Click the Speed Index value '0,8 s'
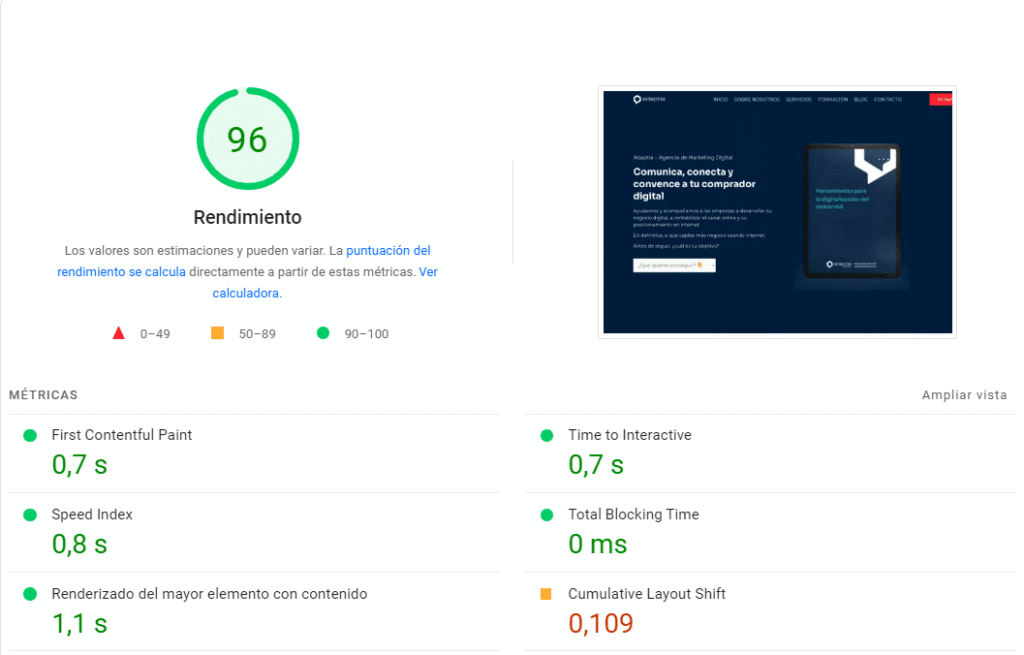The image size is (1024, 655). coord(79,544)
